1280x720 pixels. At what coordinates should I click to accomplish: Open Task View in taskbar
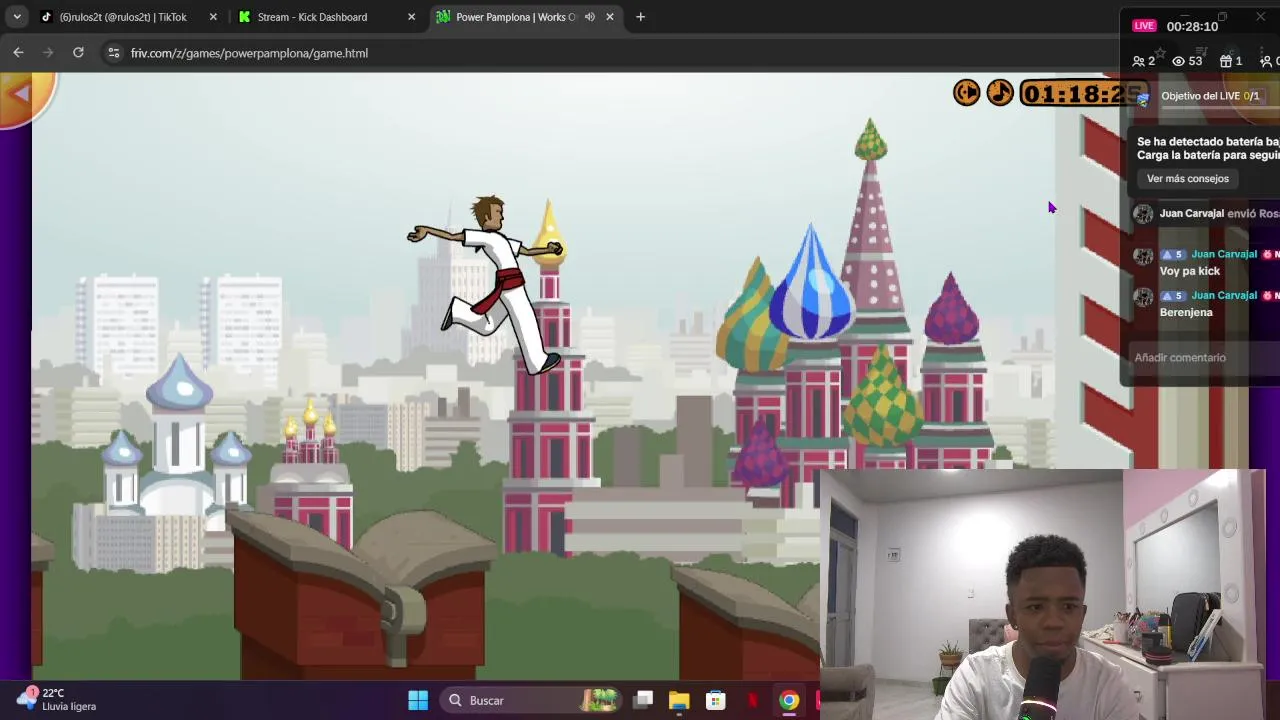pyautogui.click(x=643, y=700)
